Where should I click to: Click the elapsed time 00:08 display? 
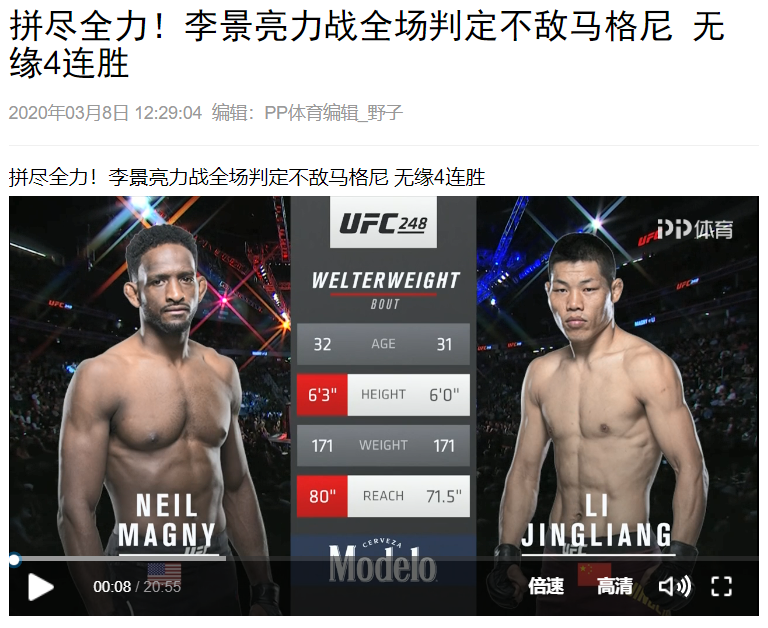pyautogui.click(x=112, y=586)
